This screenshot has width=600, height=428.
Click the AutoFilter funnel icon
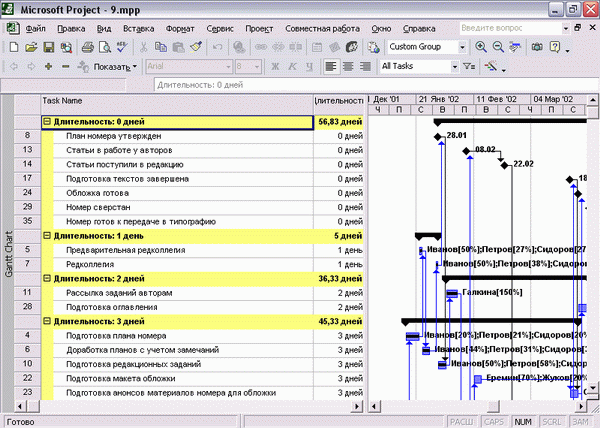[469, 67]
